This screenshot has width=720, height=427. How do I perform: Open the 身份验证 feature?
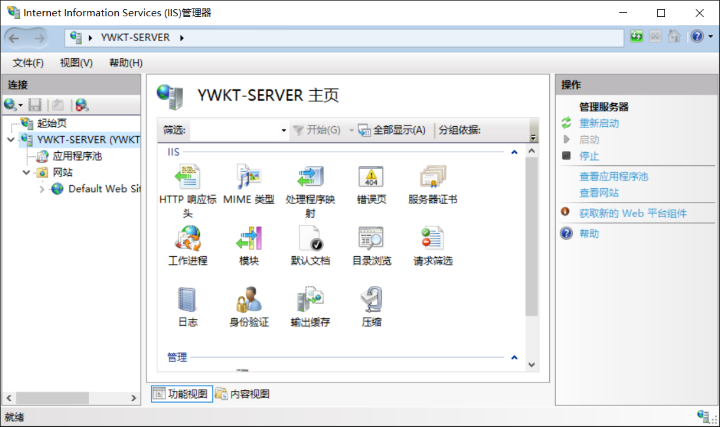249,307
